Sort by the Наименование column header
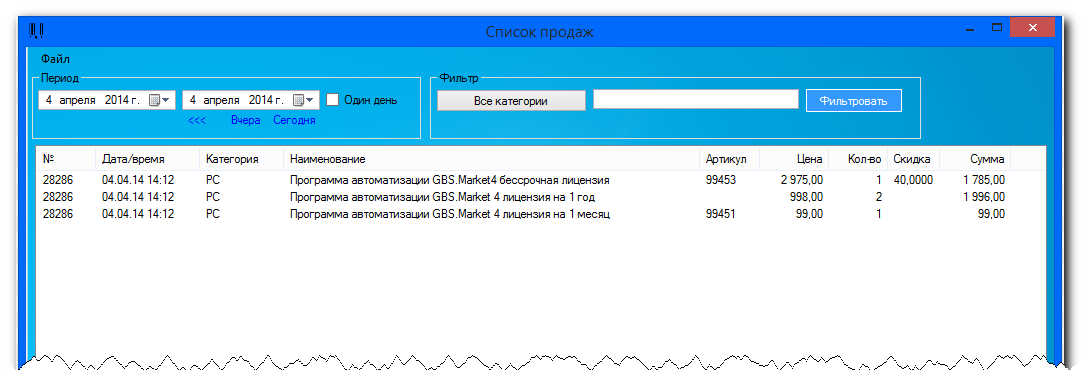The image size is (1081, 371). pos(492,159)
